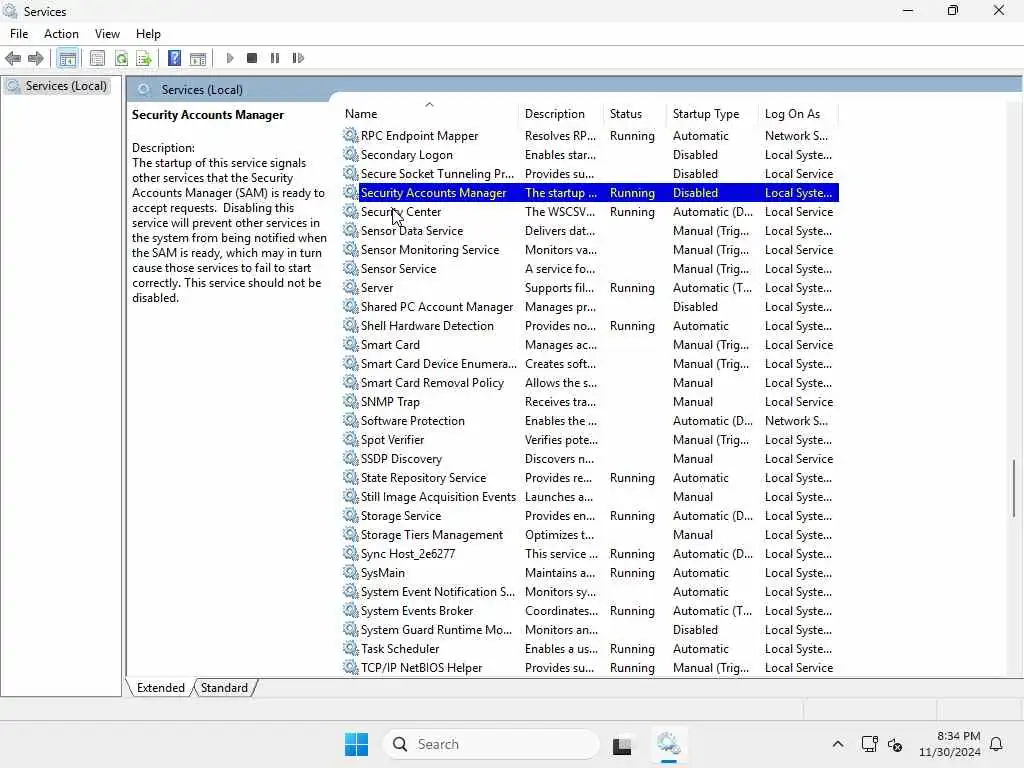Open the clock showing 8:34 PM
The image size is (1024, 768).
click(950, 744)
